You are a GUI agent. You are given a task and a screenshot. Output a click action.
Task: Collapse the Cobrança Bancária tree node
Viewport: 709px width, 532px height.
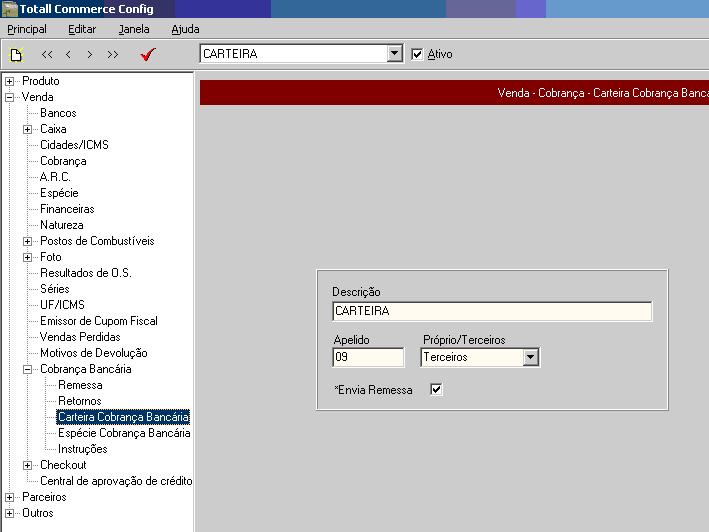(28, 369)
